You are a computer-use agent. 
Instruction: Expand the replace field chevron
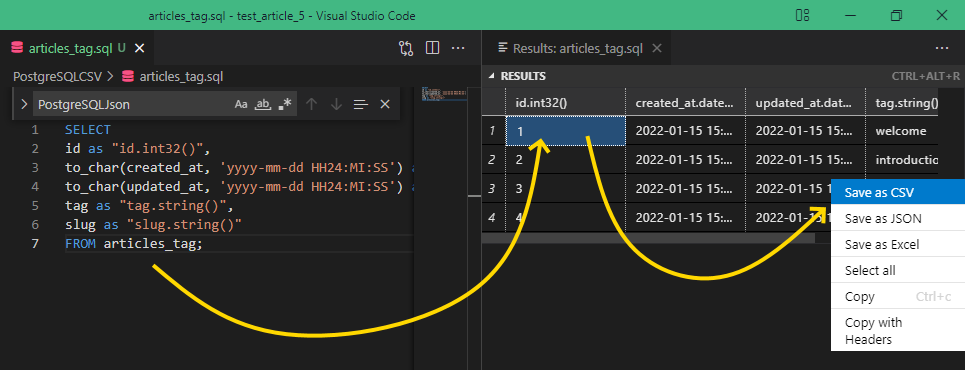pyautogui.click(x=24, y=105)
